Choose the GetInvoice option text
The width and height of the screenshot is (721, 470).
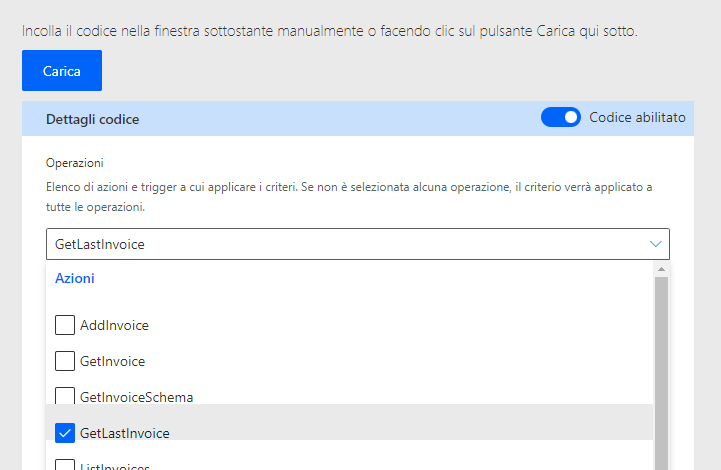[112, 361]
